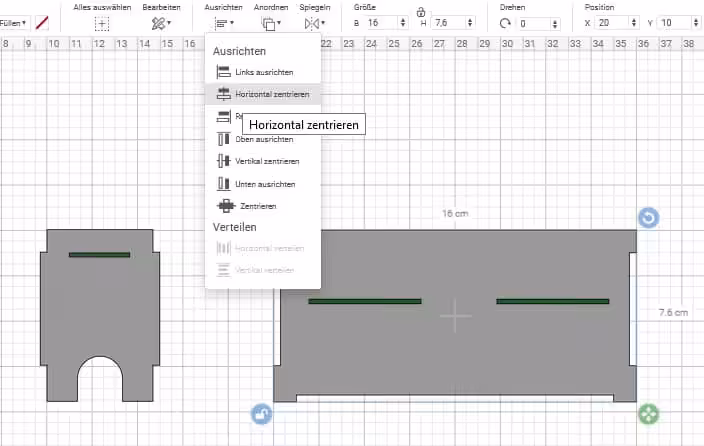Expand the Ausrichten dropdown
The height and width of the screenshot is (446, 704).
pyautogui.click(x=223, y=22)
